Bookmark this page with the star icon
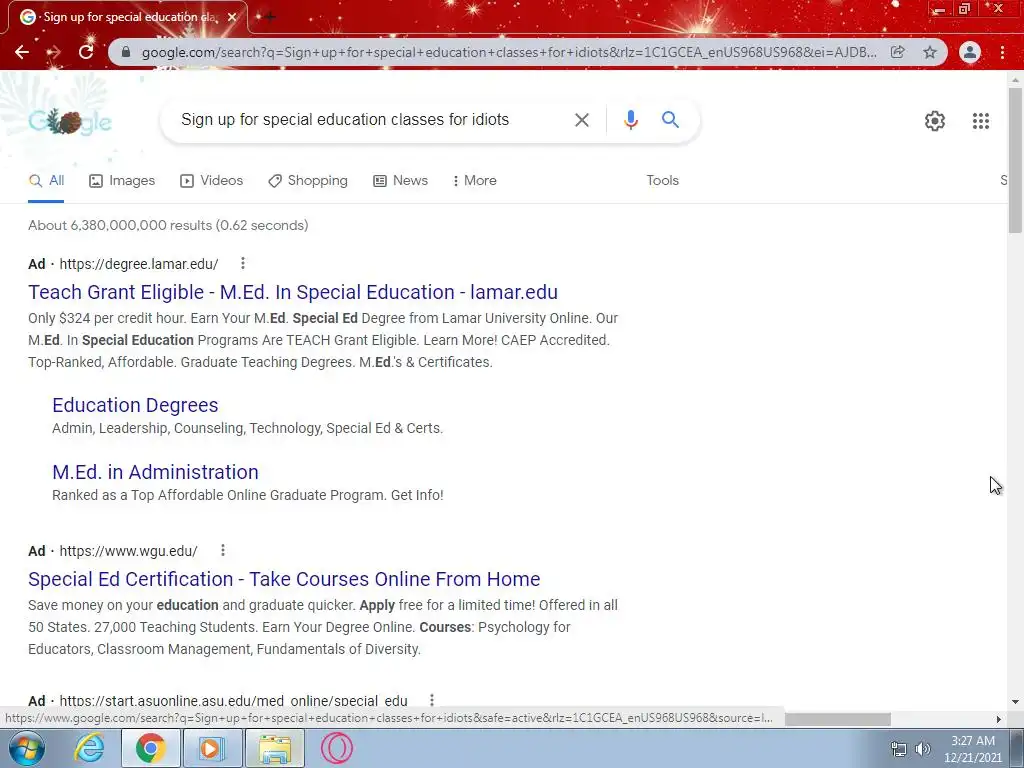Image resolution: width=1024 pixels, height=768 pixels. [930, 52]
